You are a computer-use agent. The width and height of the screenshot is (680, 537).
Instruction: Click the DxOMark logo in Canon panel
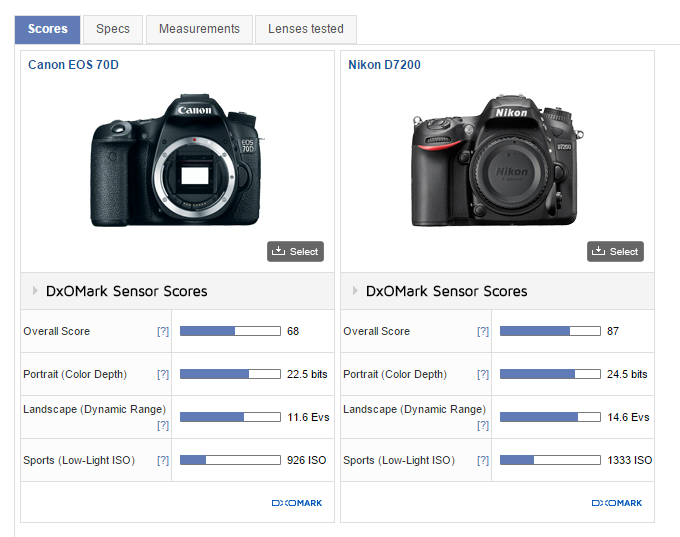297,503
